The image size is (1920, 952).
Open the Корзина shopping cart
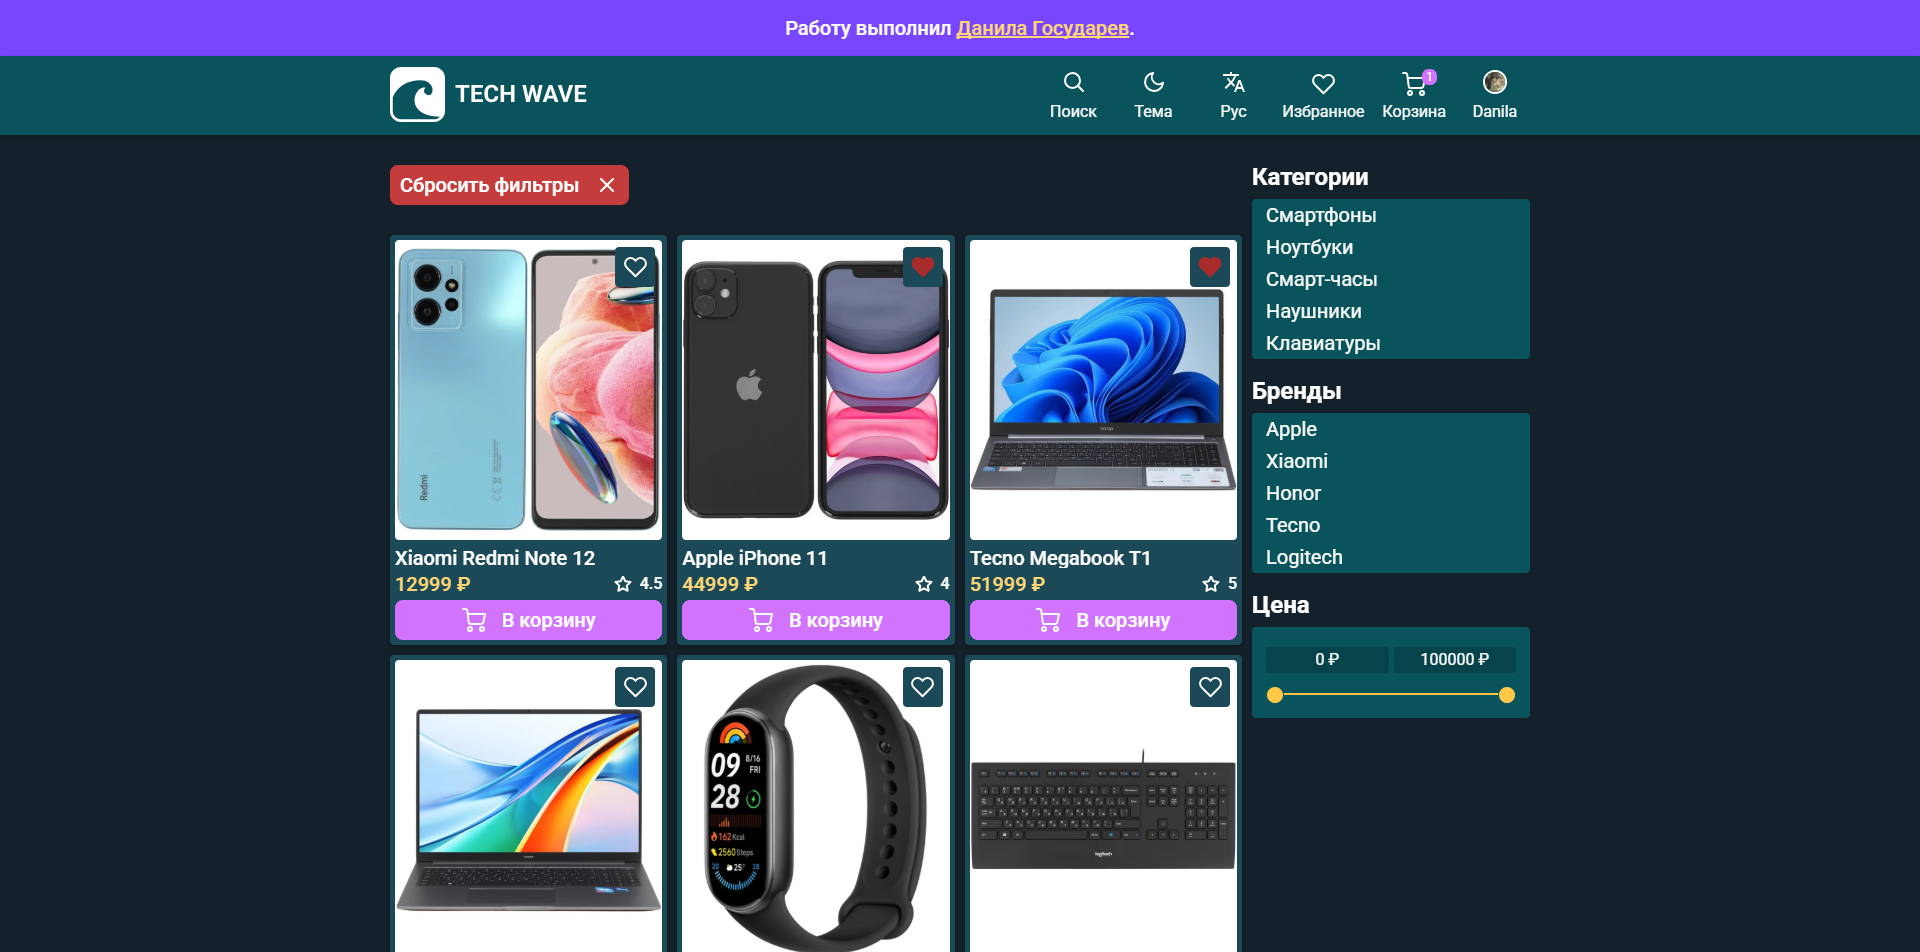pos(1413,95)
